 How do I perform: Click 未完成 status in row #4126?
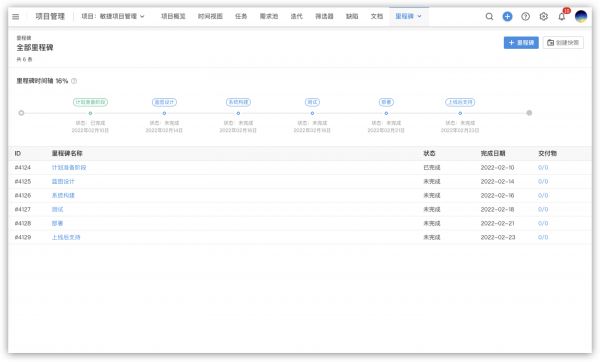(x=432, y=196)
